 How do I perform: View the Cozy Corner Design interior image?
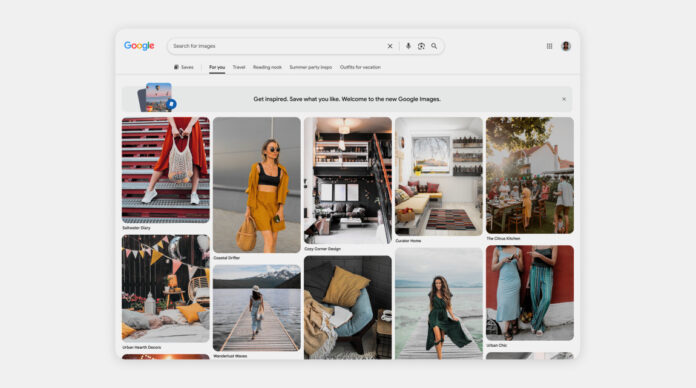(348, 180)
